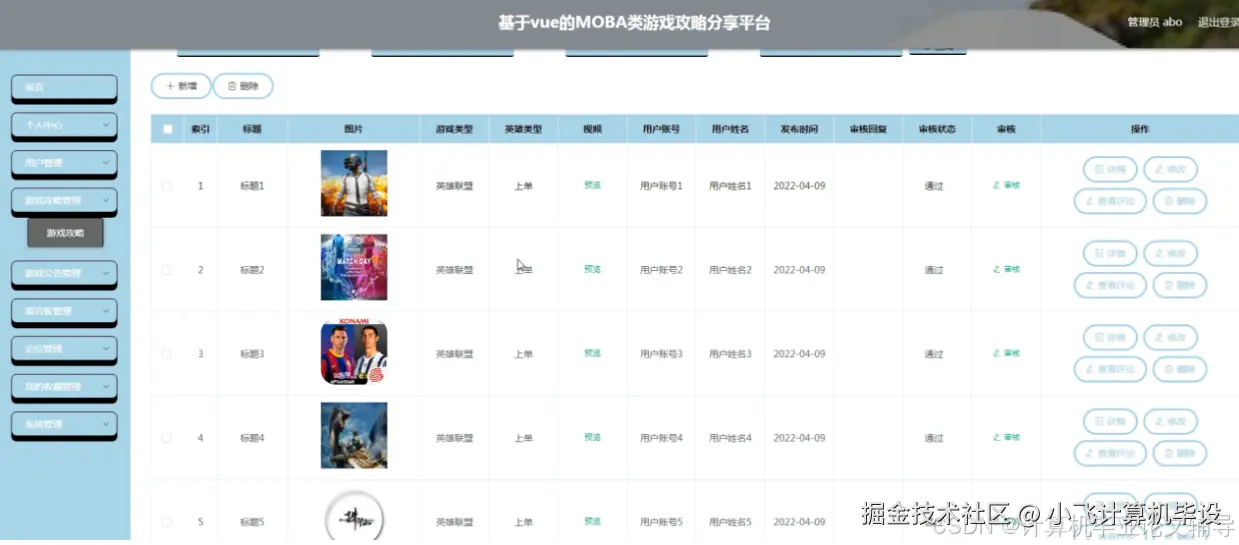
Task: Click the 发布时间 column header
Action: (x=799, y=130)
